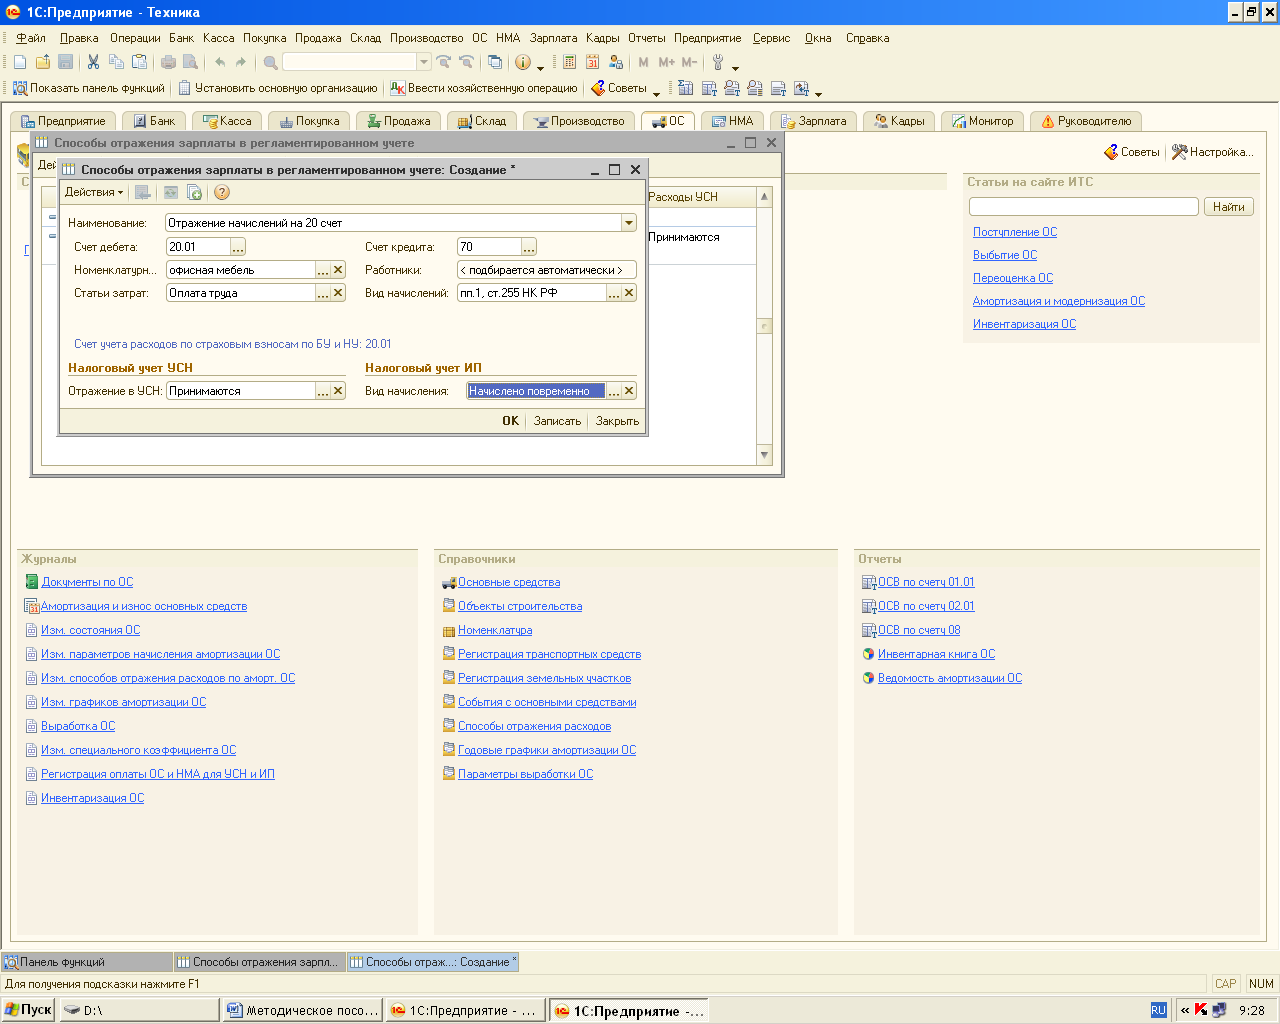The width and height of the screenshot is (1280, 1024).
Task: Click the New document icon in toolbar
Action: click(20, 62)
